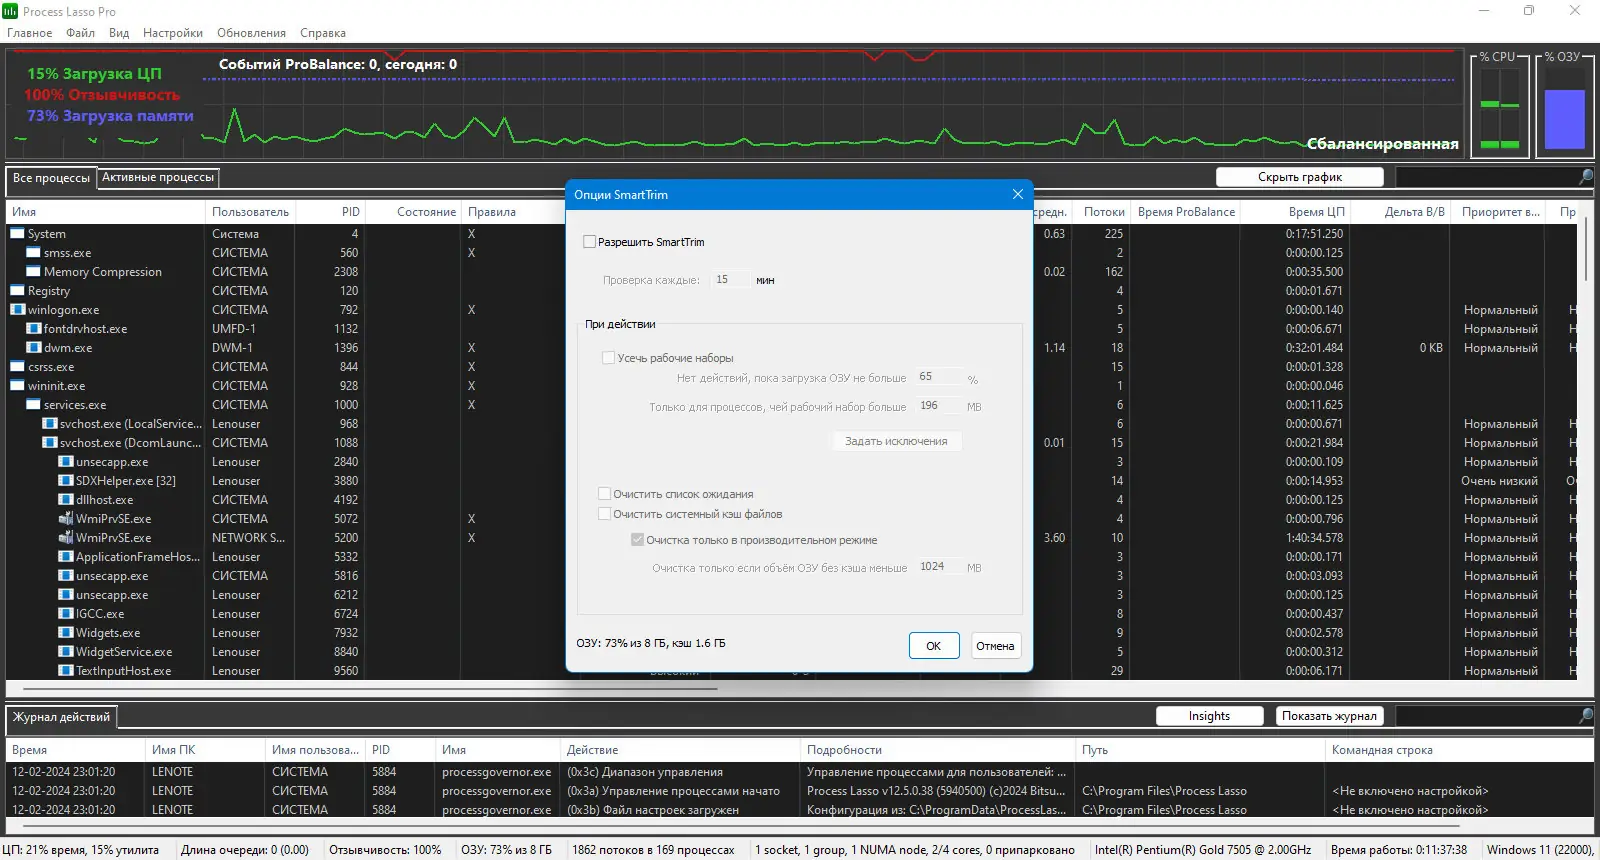
Task: Click the search field beside Скрыть график
Action: 1486,177
